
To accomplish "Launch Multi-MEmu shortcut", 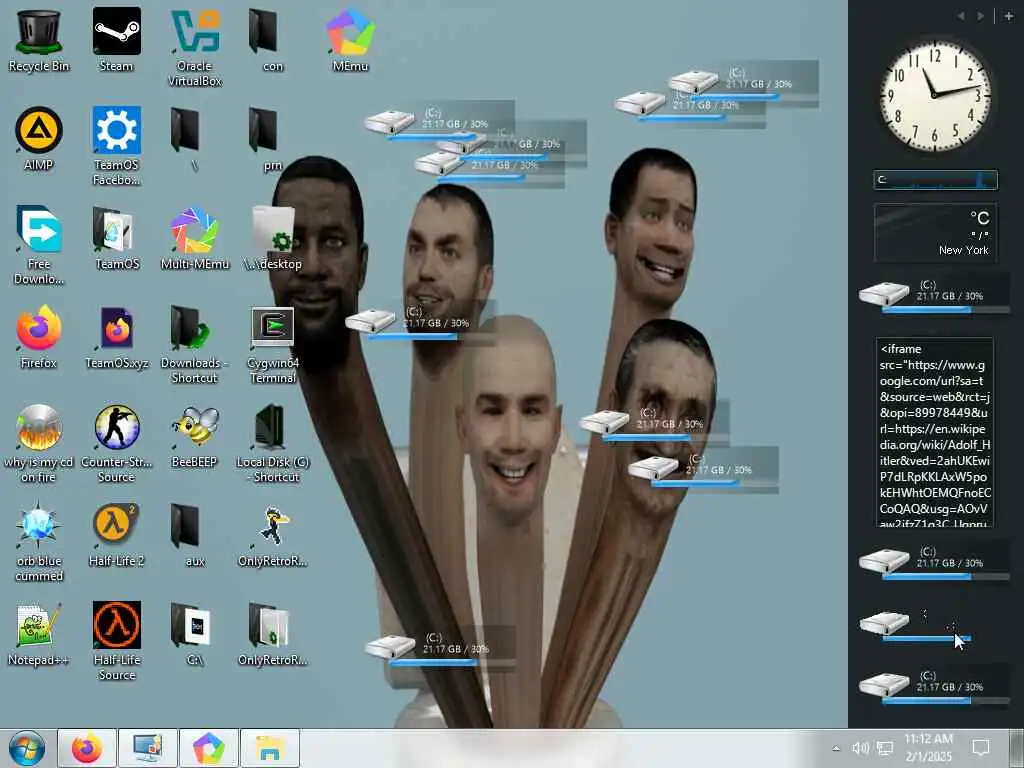I will click(x=195, y=238).
